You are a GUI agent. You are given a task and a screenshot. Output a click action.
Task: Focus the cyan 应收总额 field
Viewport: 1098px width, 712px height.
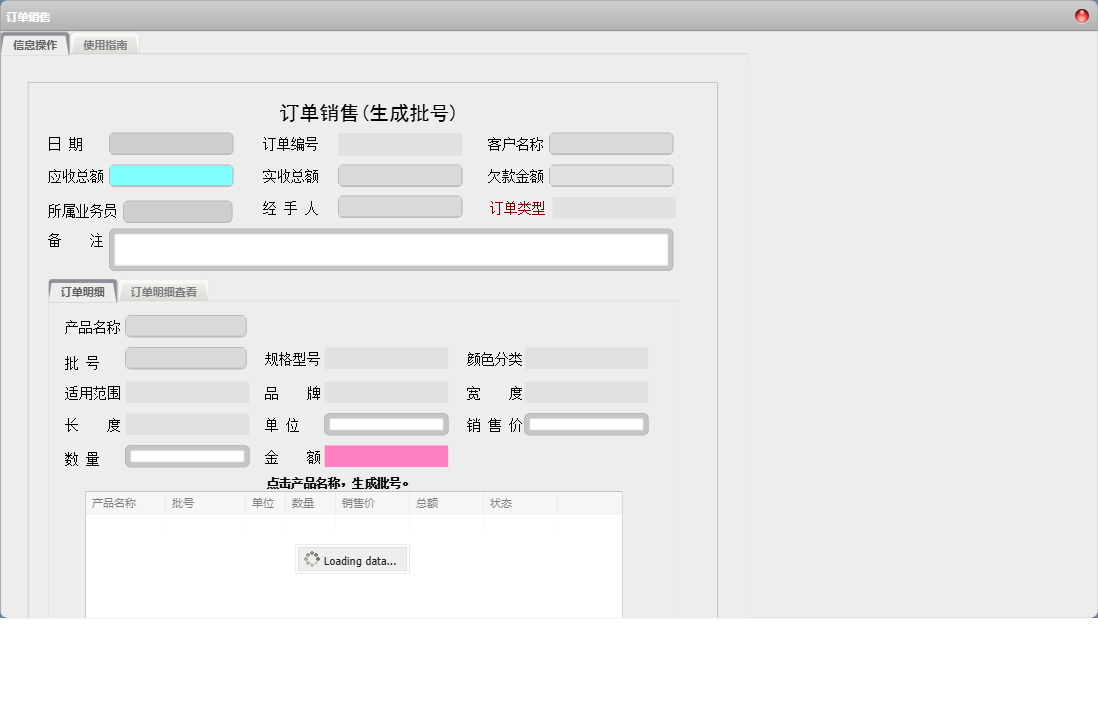[172, 175]
